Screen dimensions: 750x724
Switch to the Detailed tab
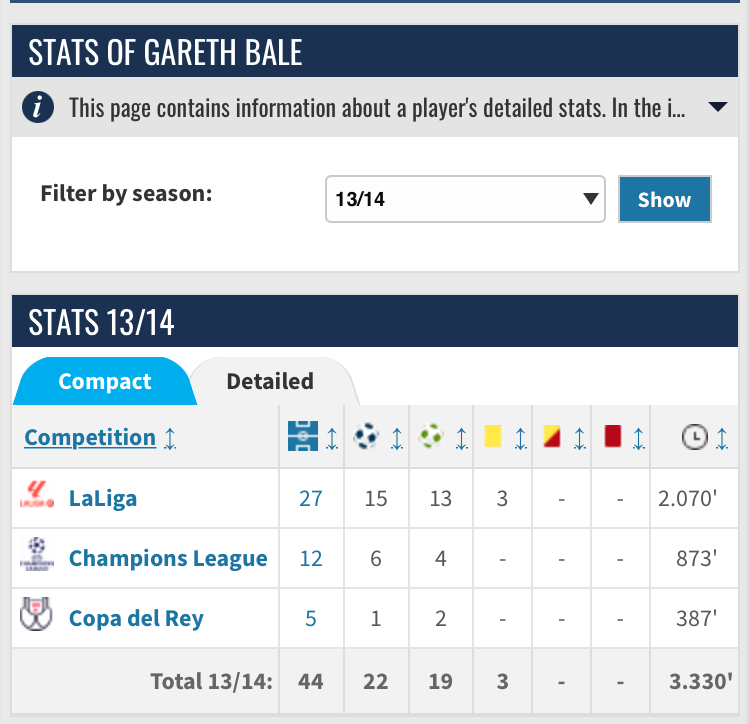tap(270, 381)
